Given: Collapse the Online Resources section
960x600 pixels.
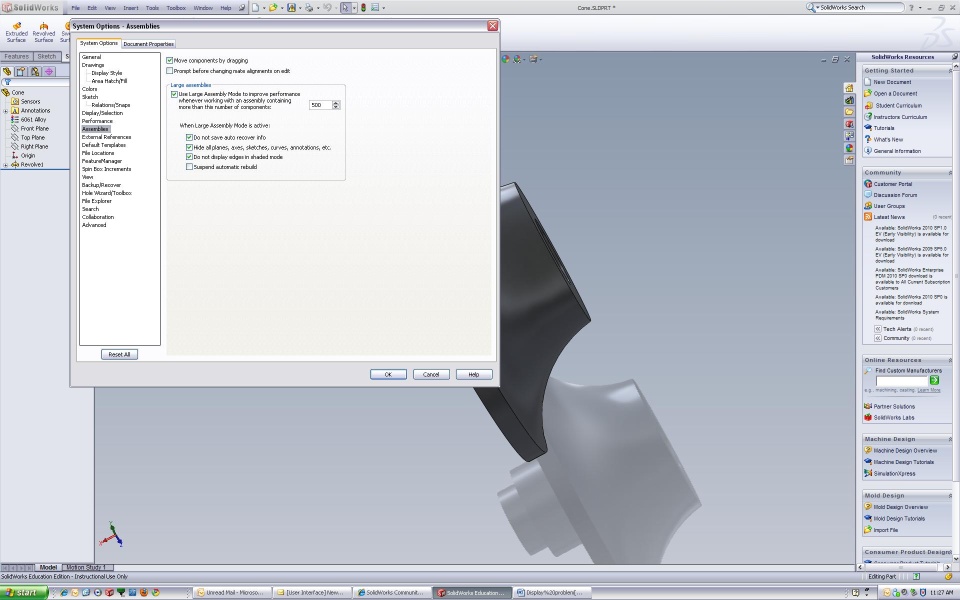Looking at the screenshot, I should click(950, 360).
